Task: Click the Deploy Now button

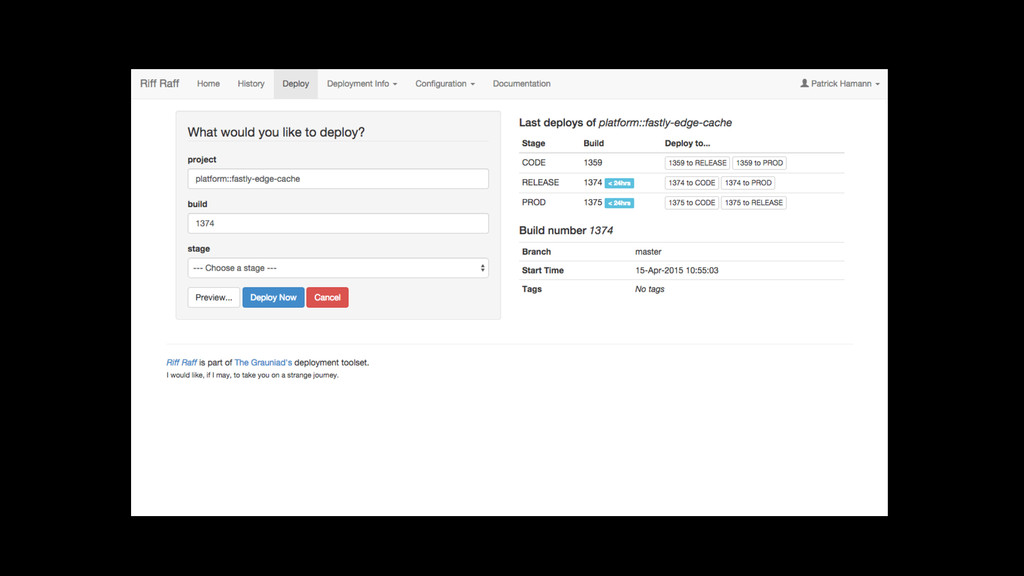Action: pos(273,297)
